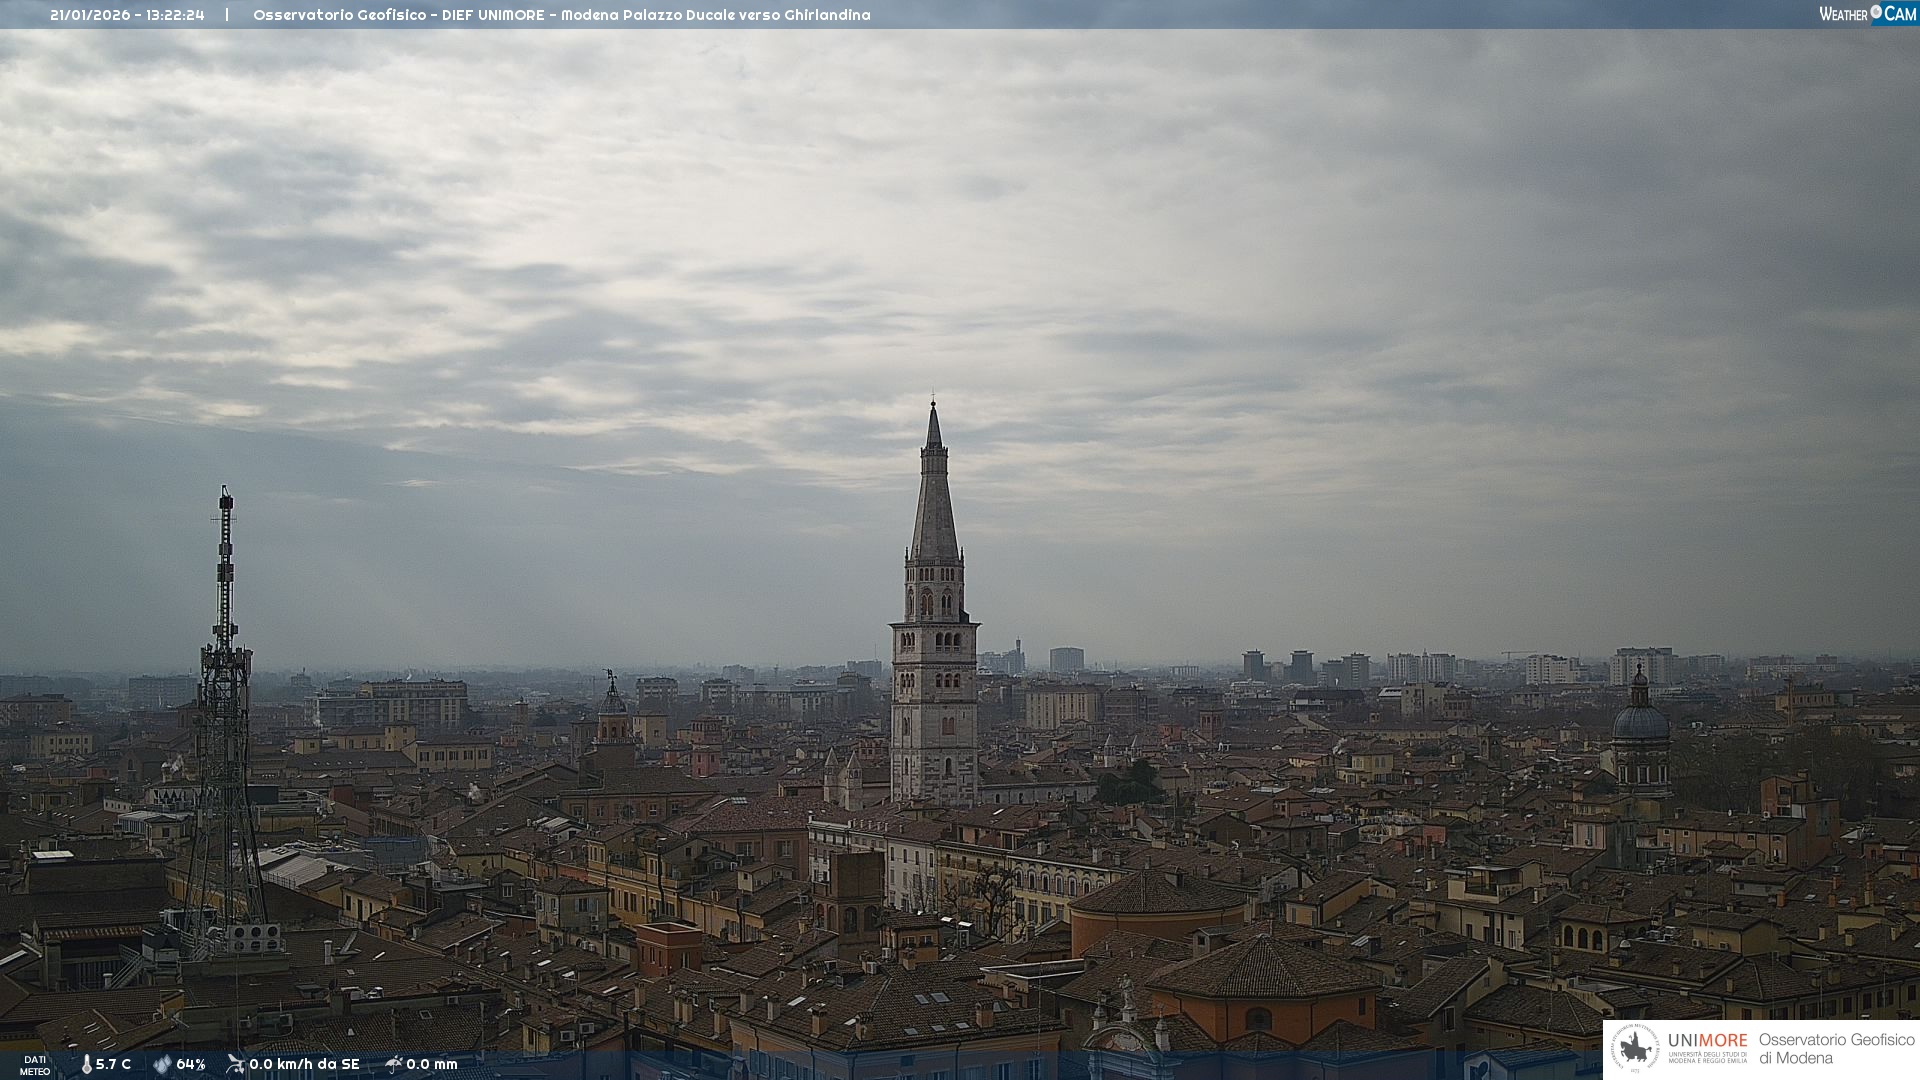Click the umbrella rainfall icon
Viewport: 1920px width, 1080px height.
[393, 1064]
